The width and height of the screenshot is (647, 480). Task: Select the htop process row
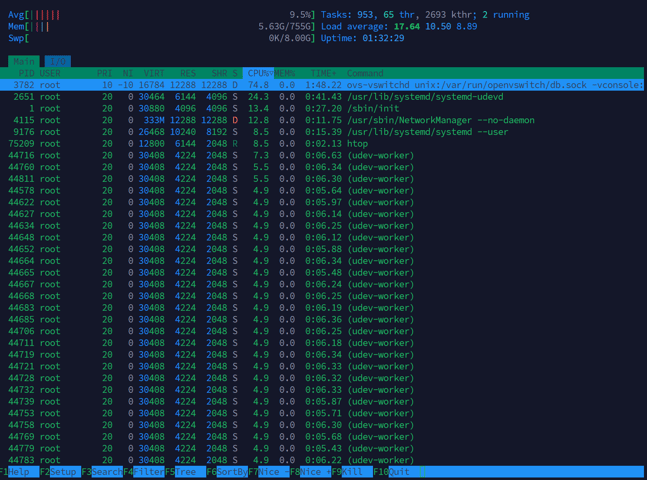322,144
